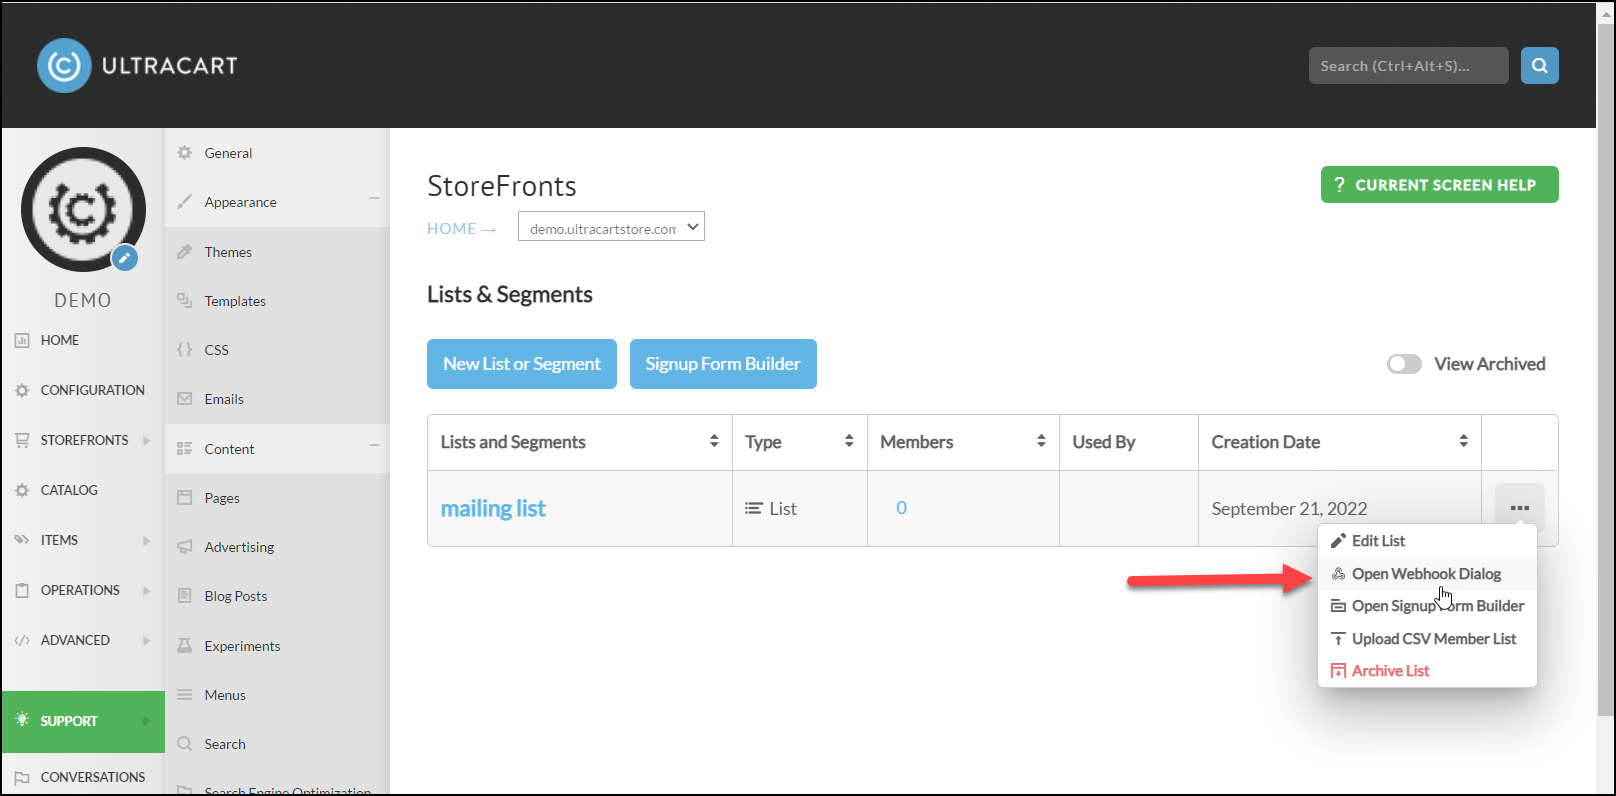The width and height of the screenshot is (1616, 796).
Task: Click the Advertising megaphone icon
Action: 184,547
